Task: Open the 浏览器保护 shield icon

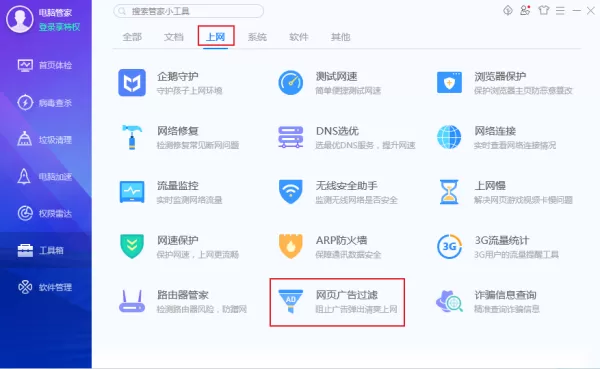Action: click(x=449, y=82)
